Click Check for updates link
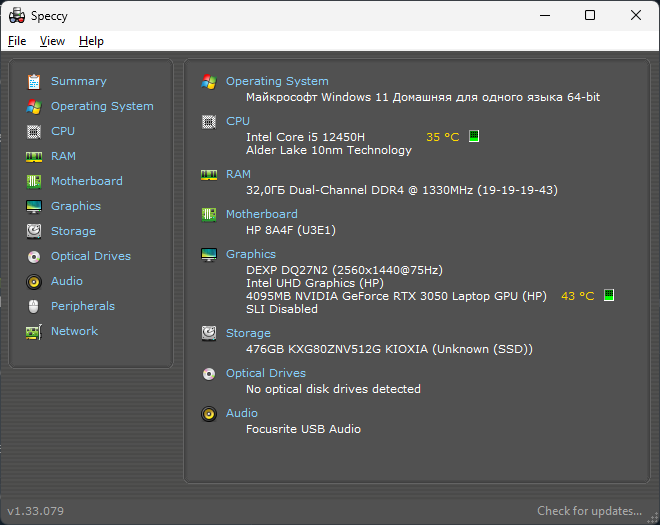 [589, 511]
